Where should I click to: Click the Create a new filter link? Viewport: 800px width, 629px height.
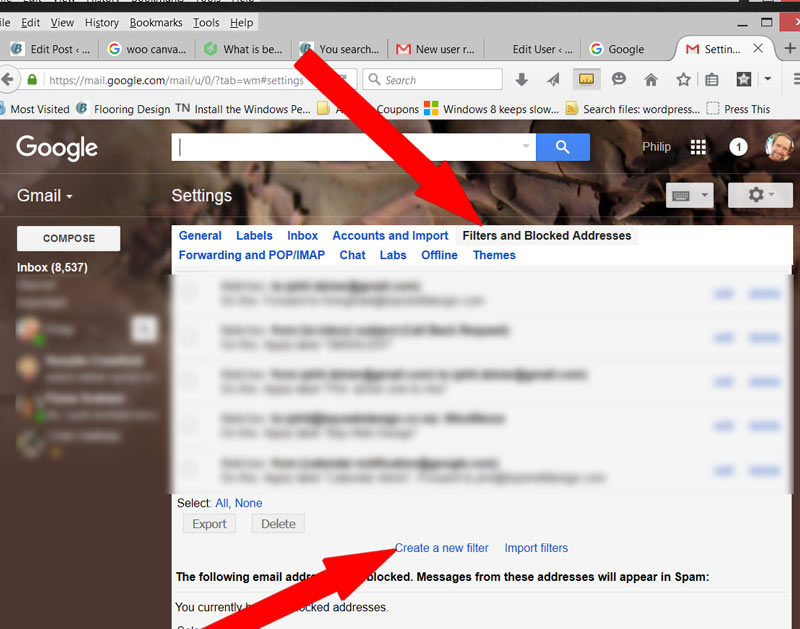point(442,548)
